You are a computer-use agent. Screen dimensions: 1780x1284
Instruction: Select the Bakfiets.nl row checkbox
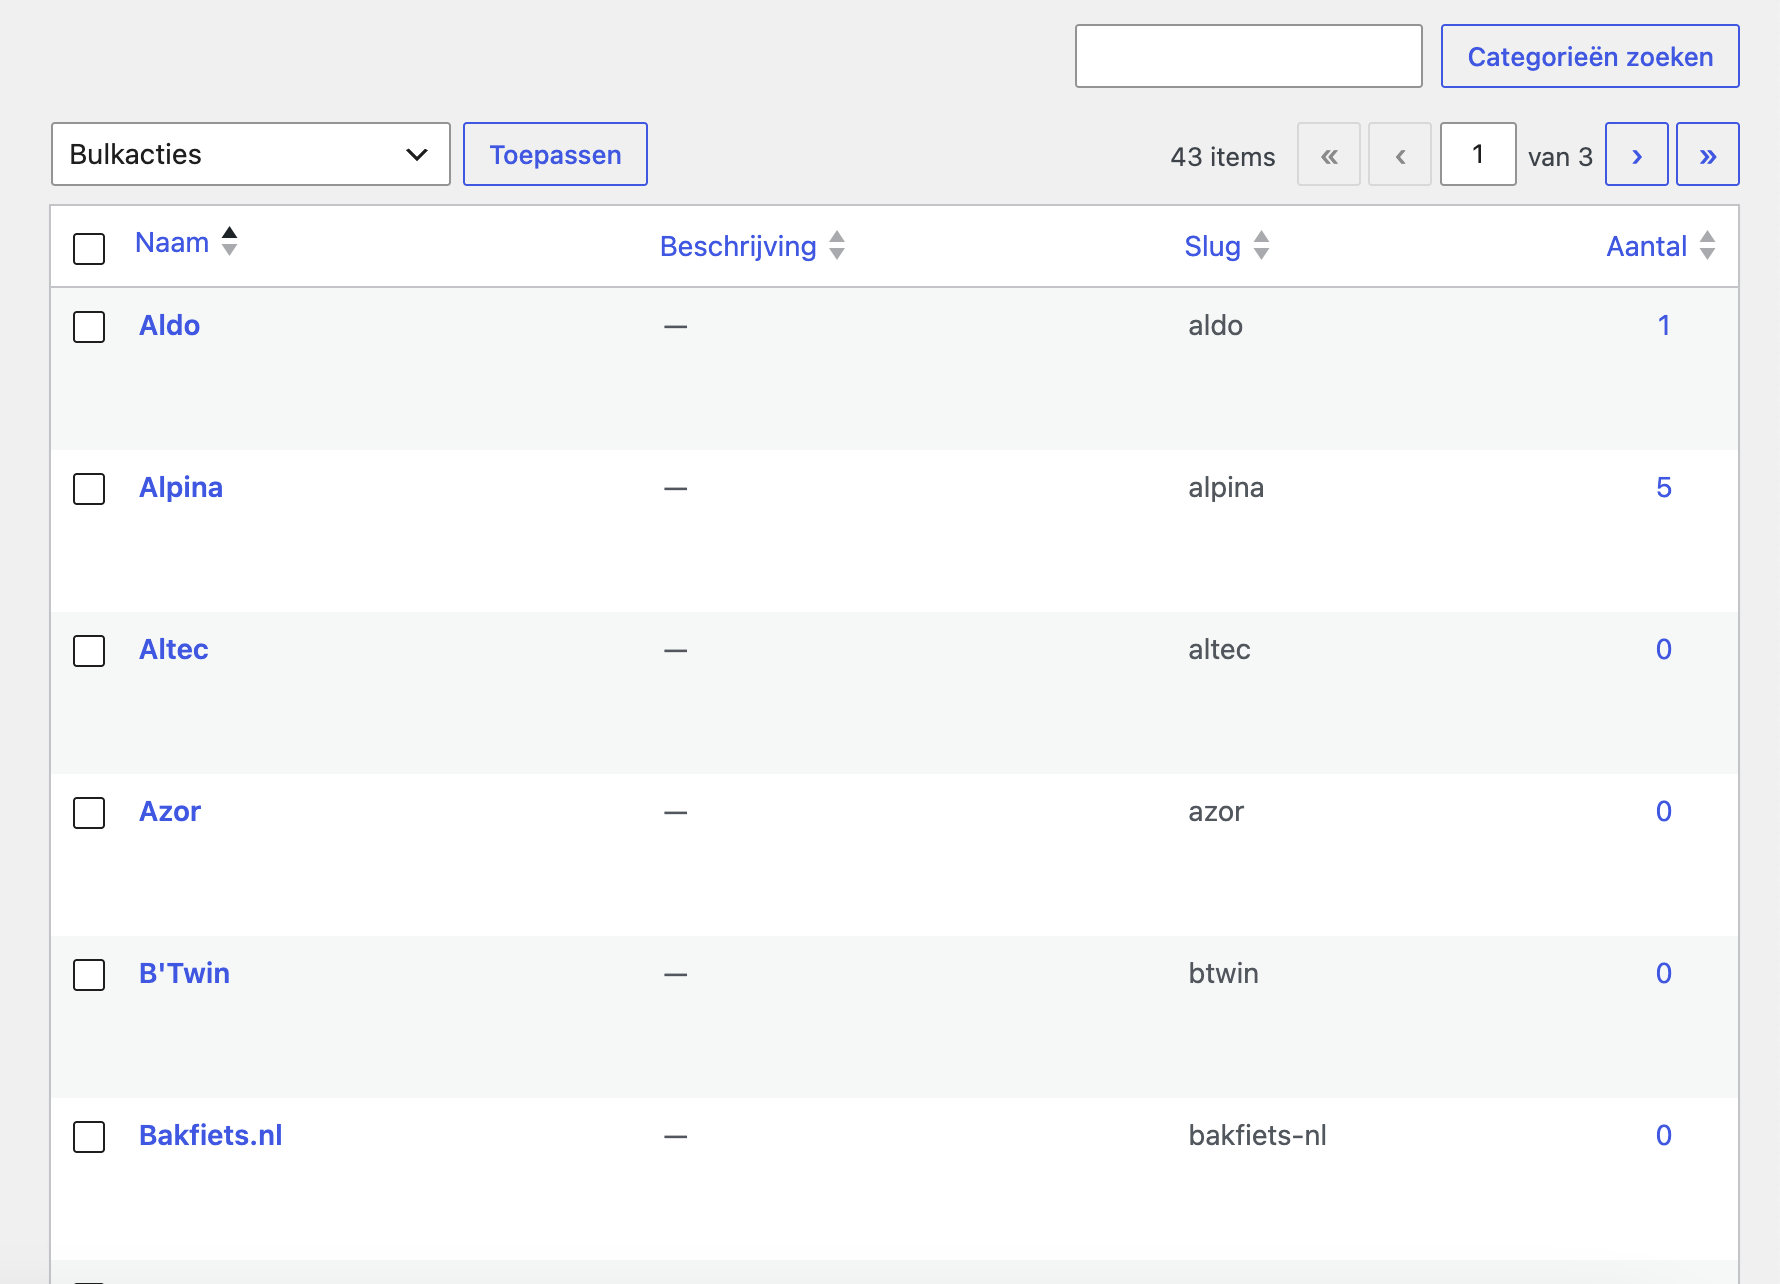click(x=89, y=1137)
